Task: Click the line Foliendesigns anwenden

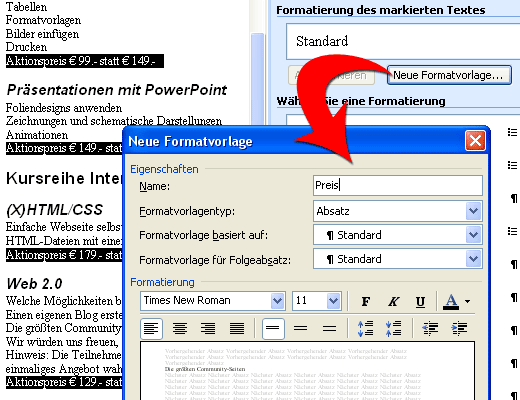Action: [64, 108]
